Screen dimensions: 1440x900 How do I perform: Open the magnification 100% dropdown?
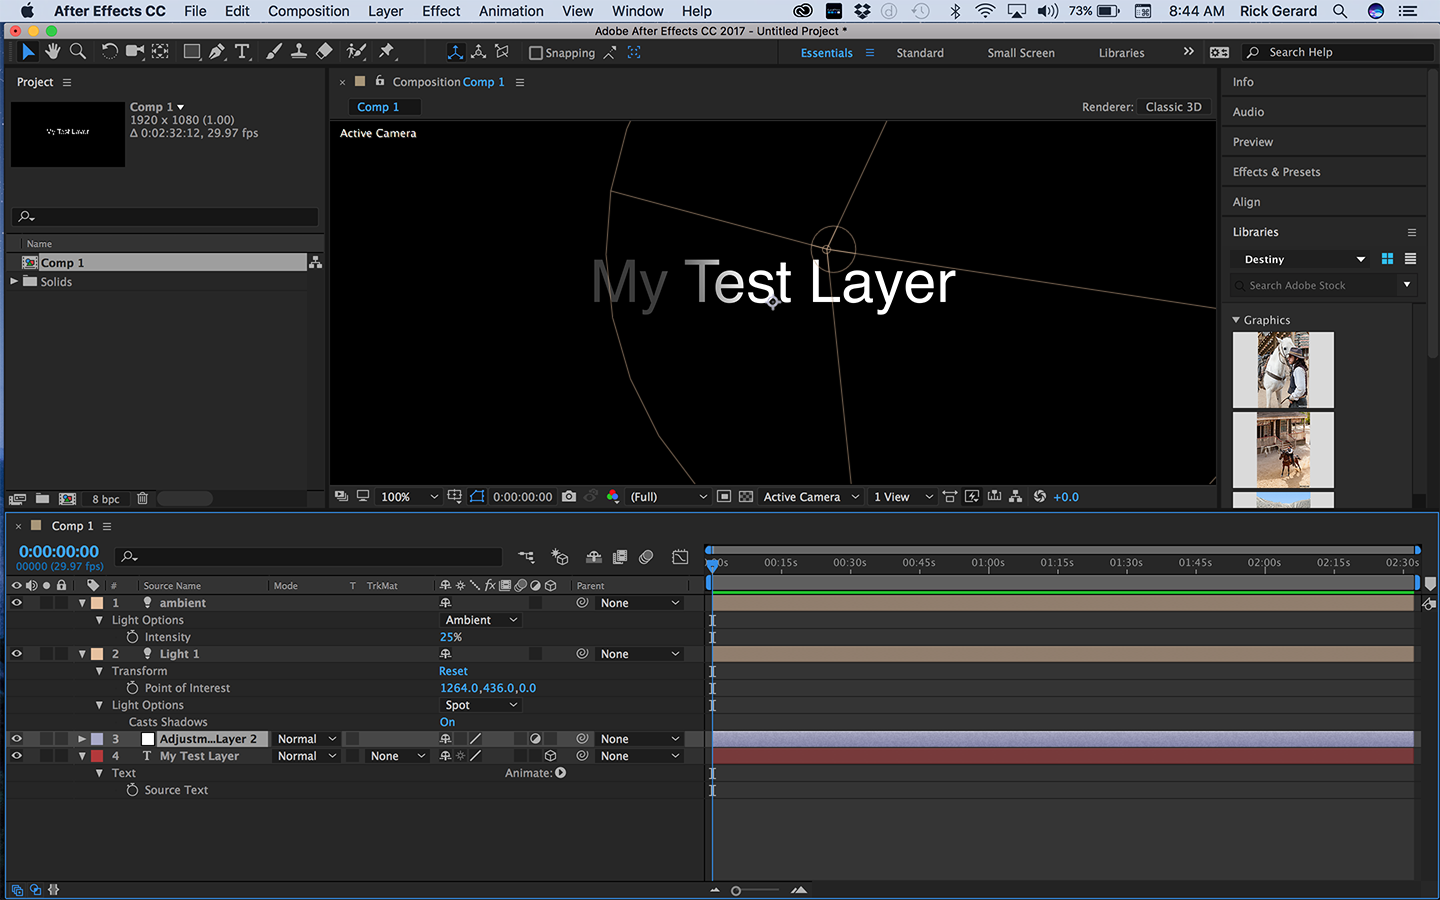tap(410, 497)
